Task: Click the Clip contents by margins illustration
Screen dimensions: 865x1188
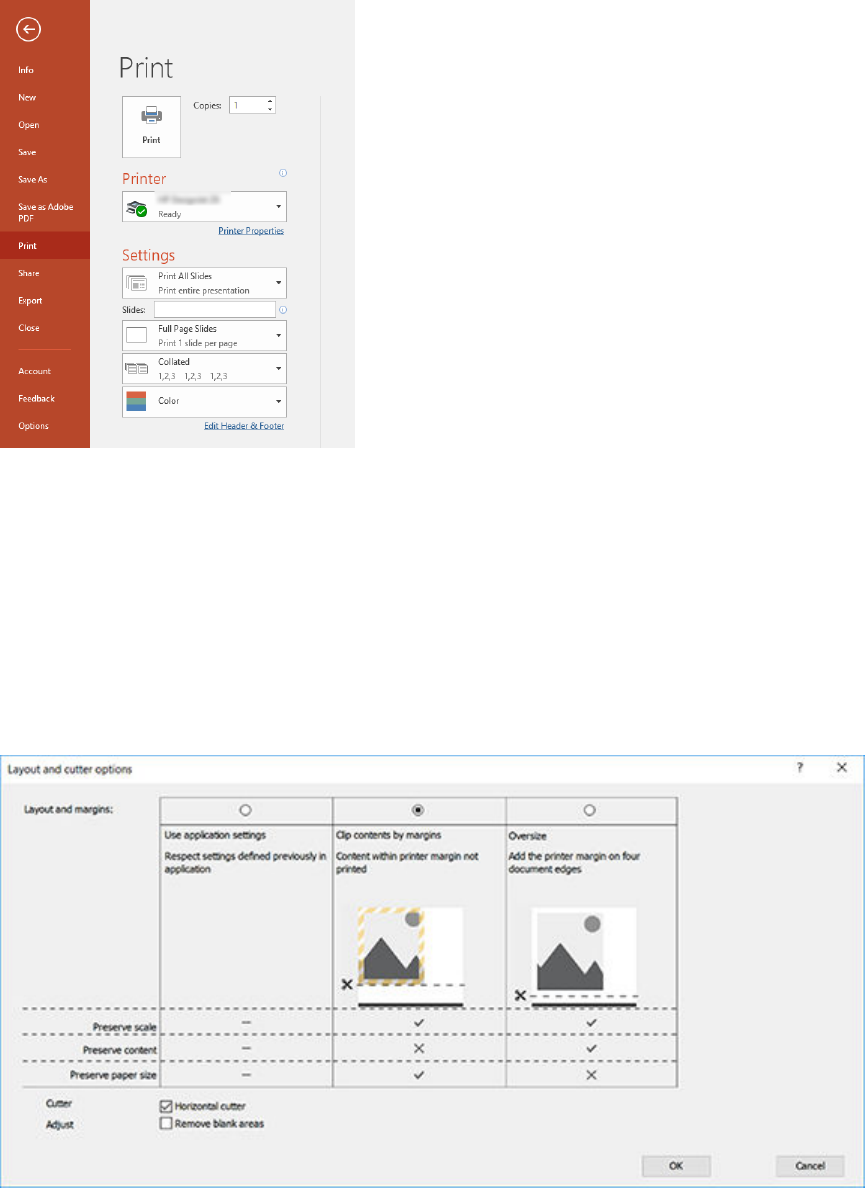Action: pyautogui.click(x=401, y=957)
